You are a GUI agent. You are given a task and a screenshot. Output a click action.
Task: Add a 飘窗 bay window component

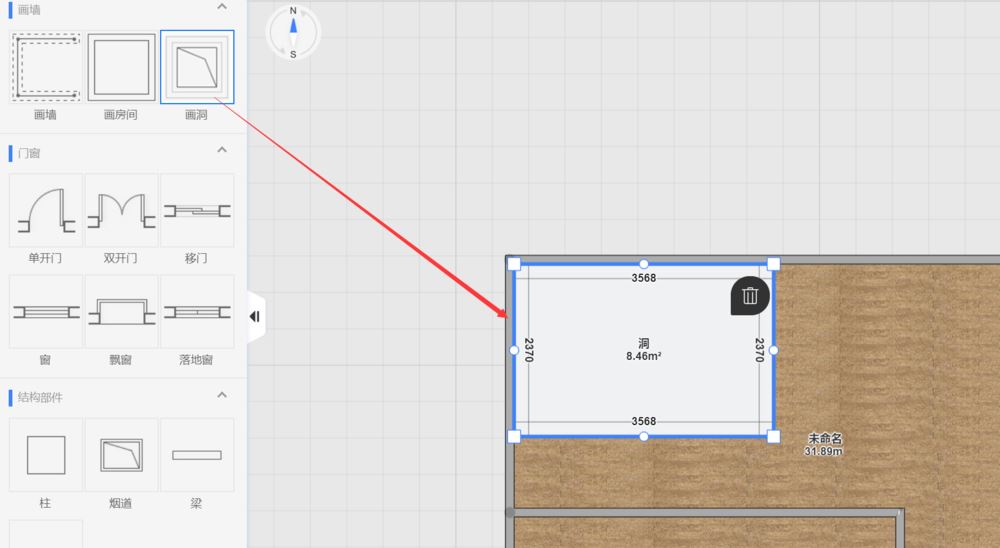121,312
